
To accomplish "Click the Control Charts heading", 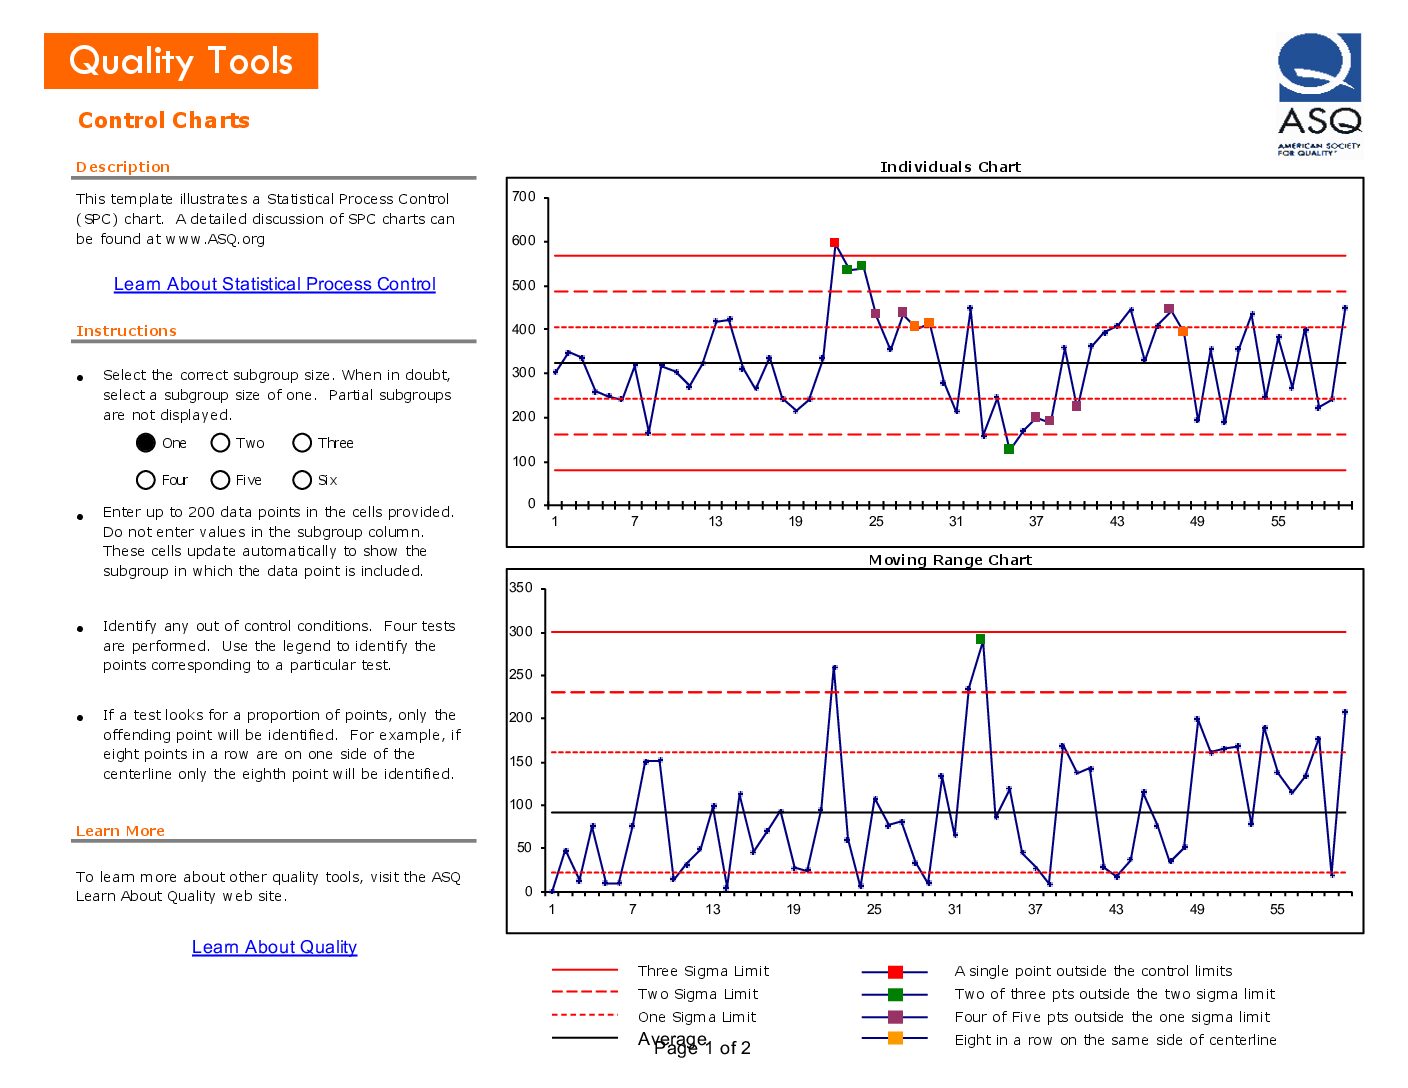I will (x=164, y=120).
